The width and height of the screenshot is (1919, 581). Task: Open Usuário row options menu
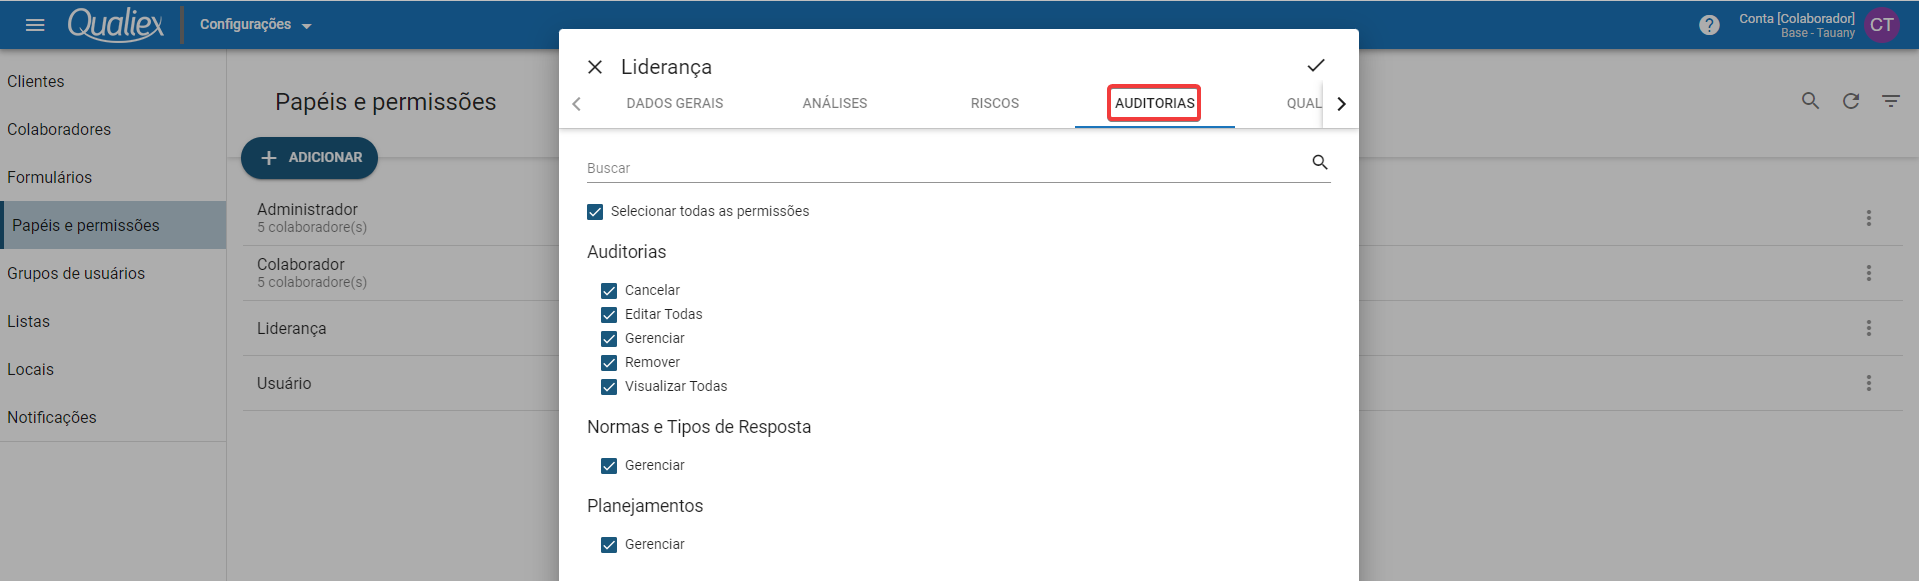click(x=1868, y=383)
